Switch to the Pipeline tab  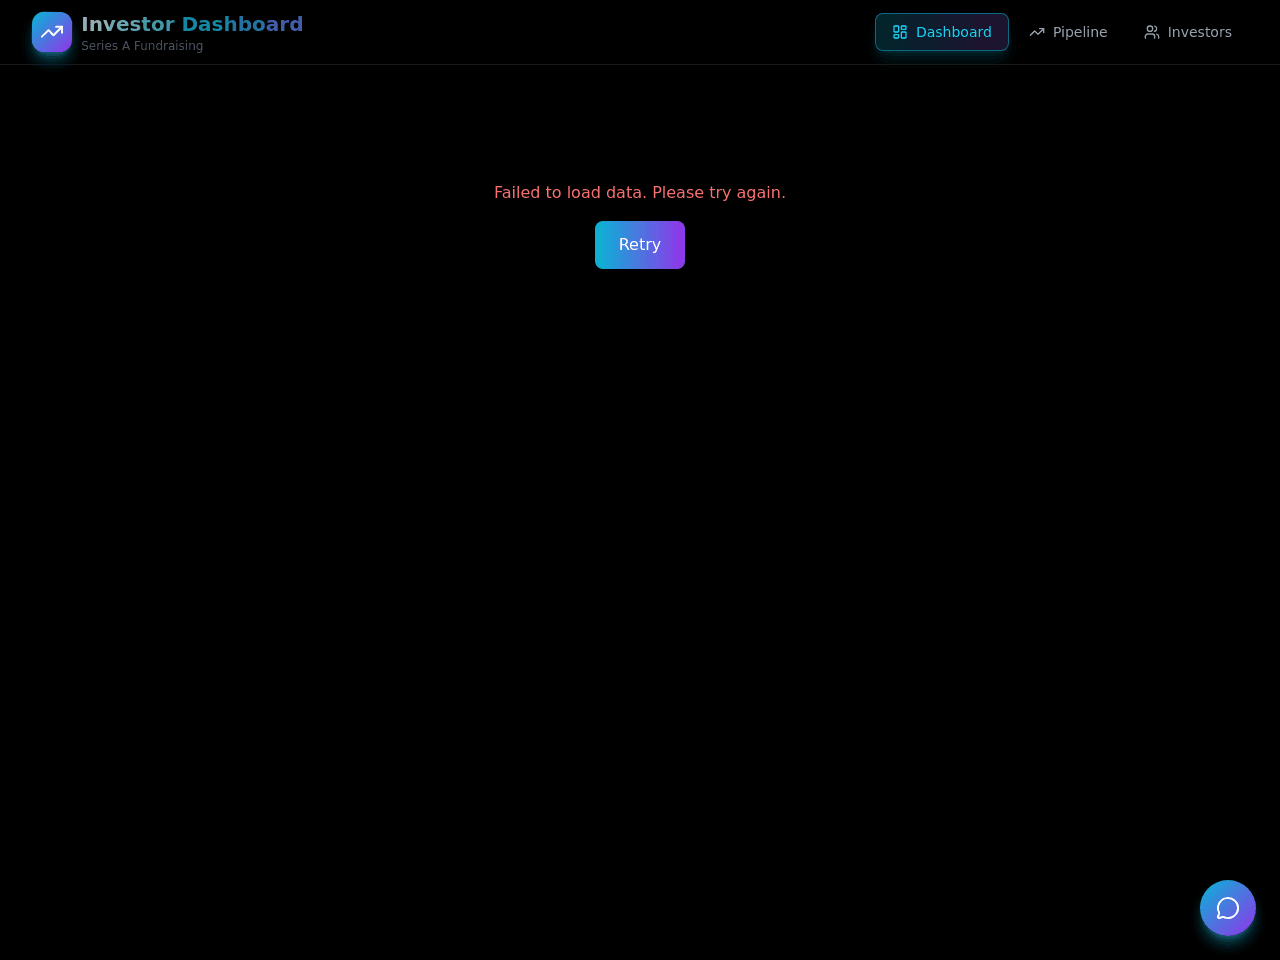1068,32
